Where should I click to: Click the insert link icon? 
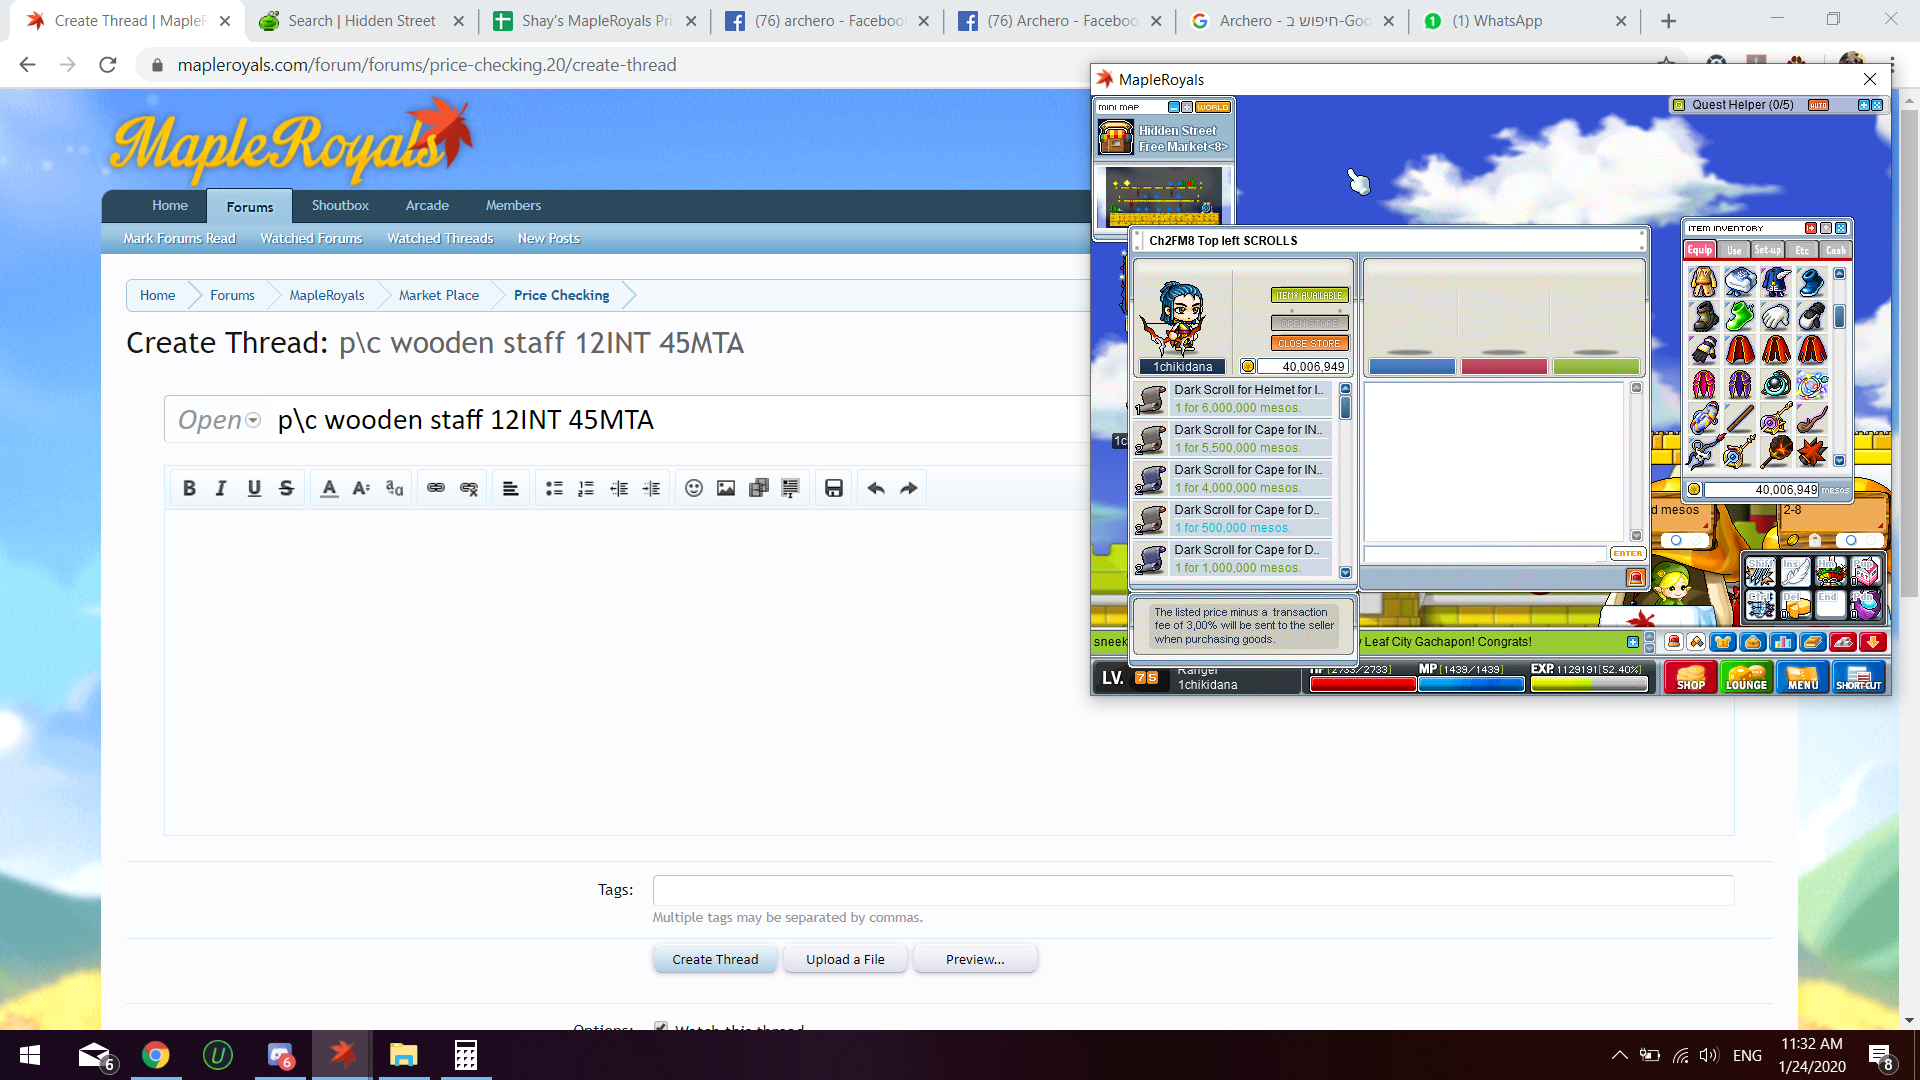436,488
